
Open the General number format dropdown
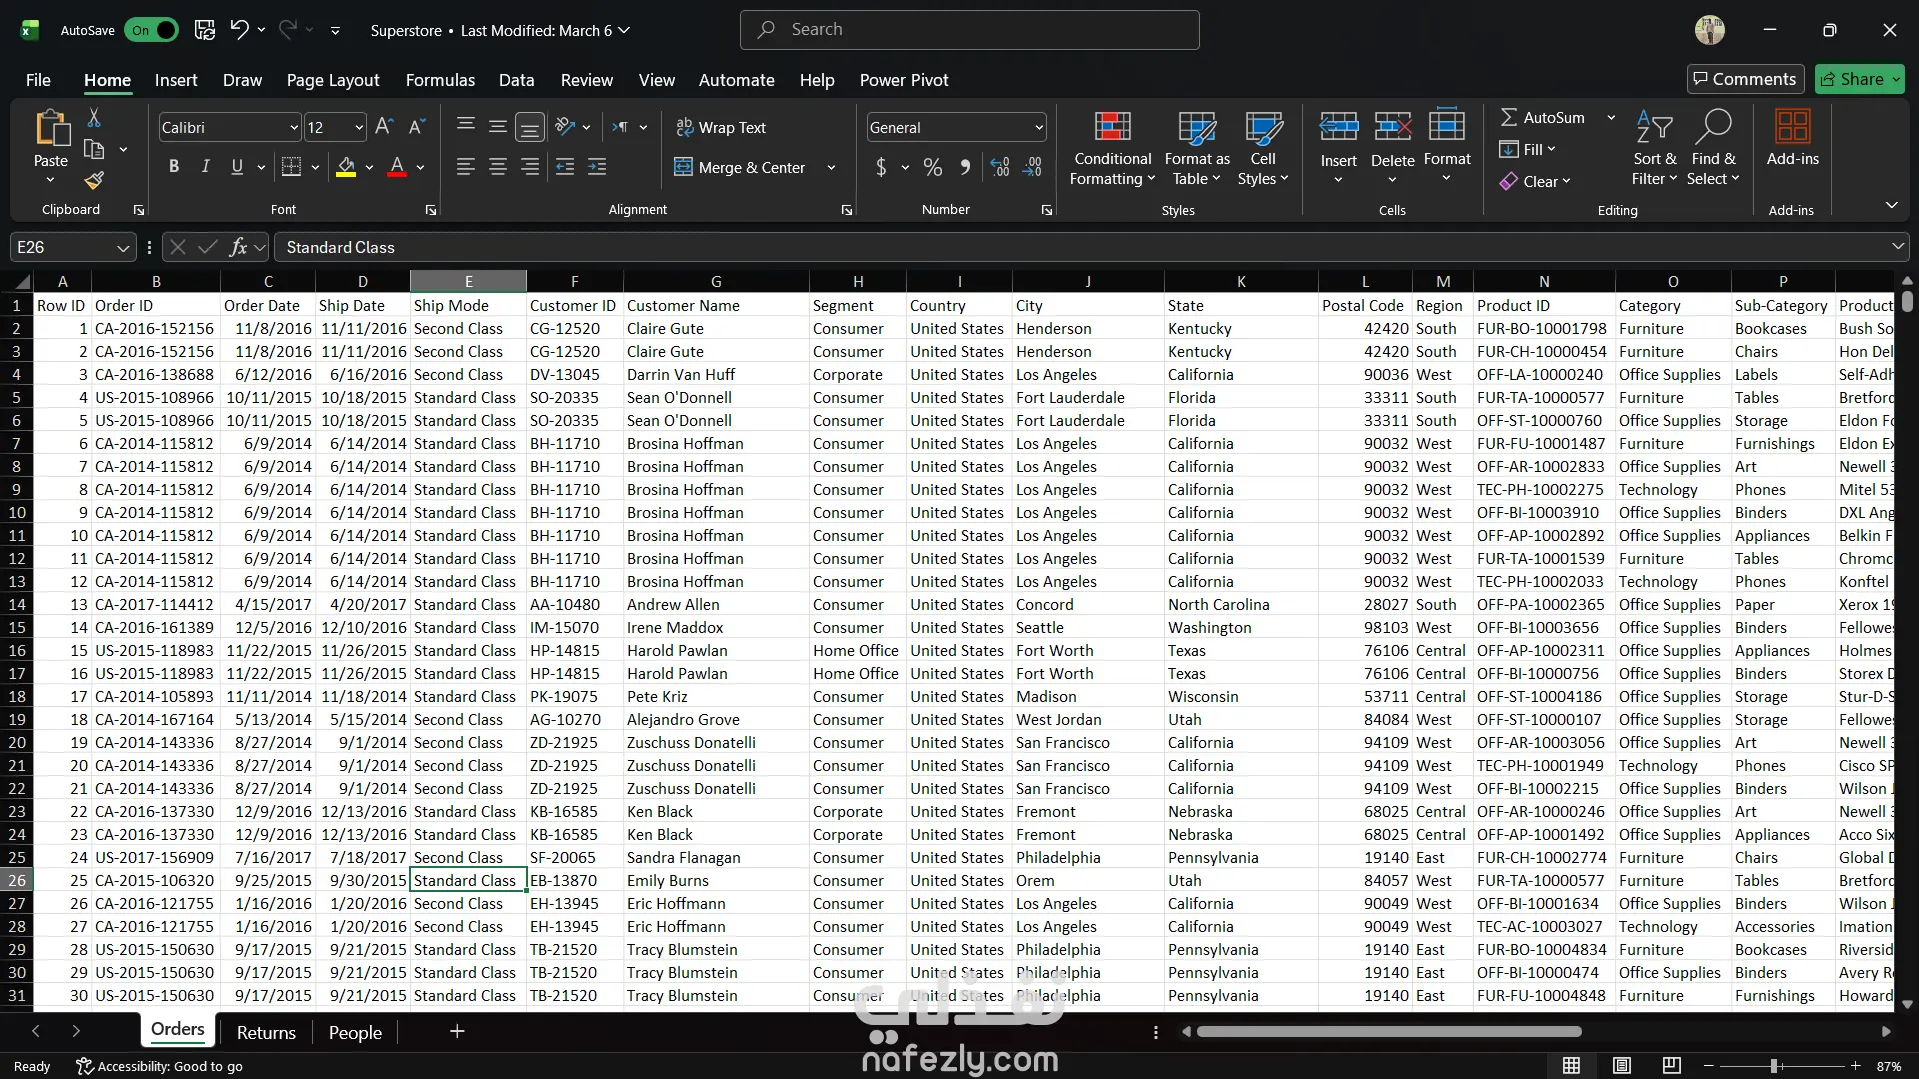point(1038,128)
